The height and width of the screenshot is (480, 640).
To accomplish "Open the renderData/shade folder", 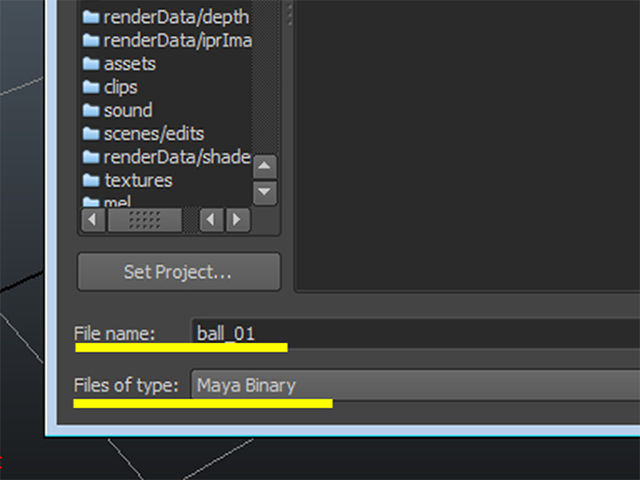I will click(166, 157).
